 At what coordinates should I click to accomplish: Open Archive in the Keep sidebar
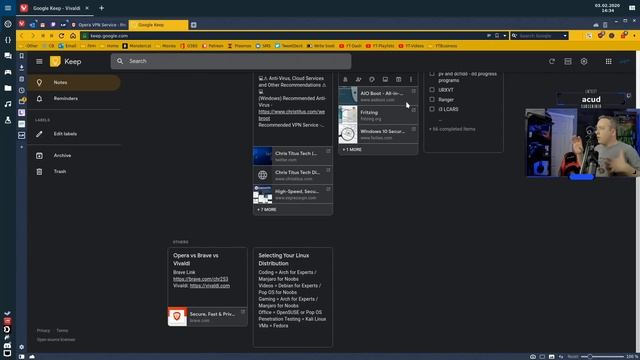(x=74, y=156)
